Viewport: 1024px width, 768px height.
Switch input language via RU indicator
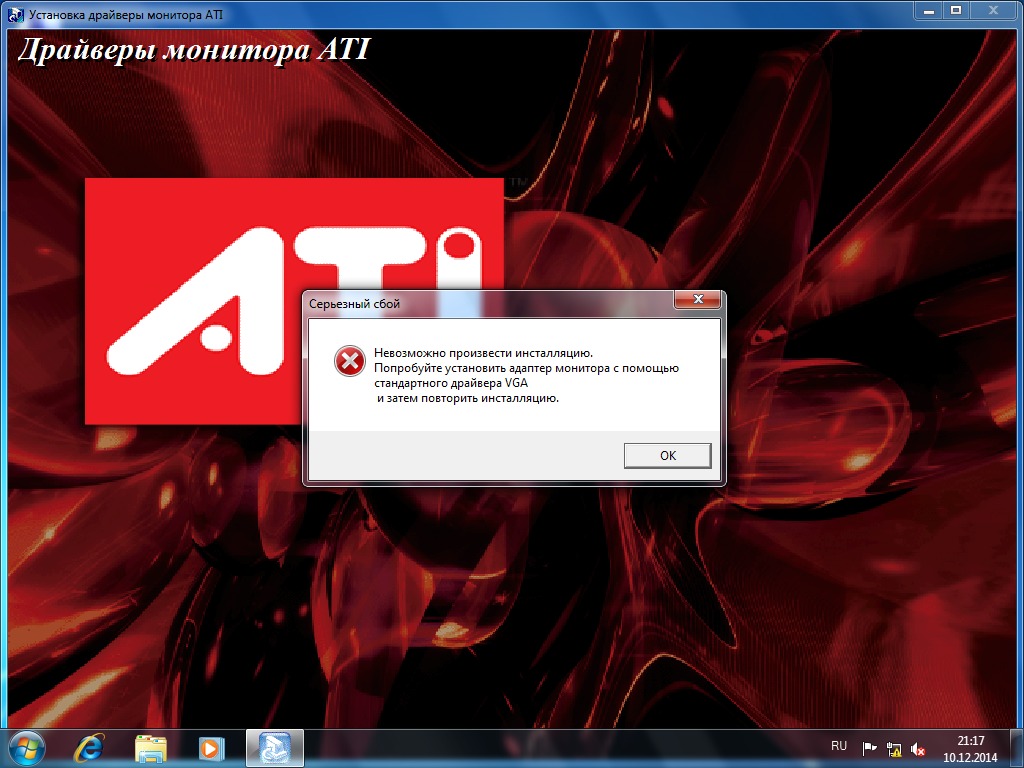pos(839,746)
